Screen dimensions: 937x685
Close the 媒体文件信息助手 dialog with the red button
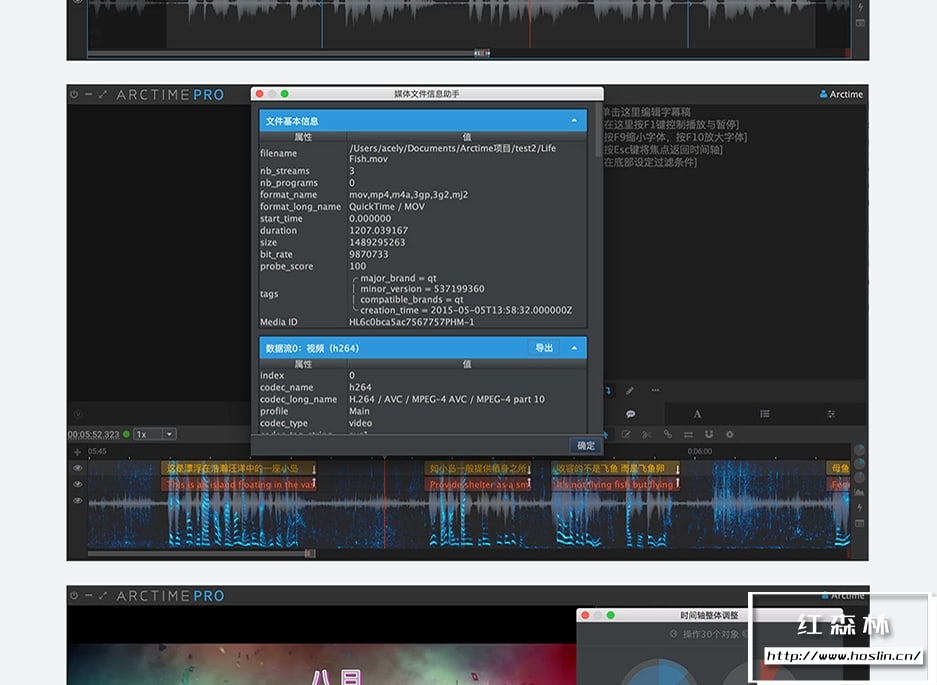pos(259,94)
